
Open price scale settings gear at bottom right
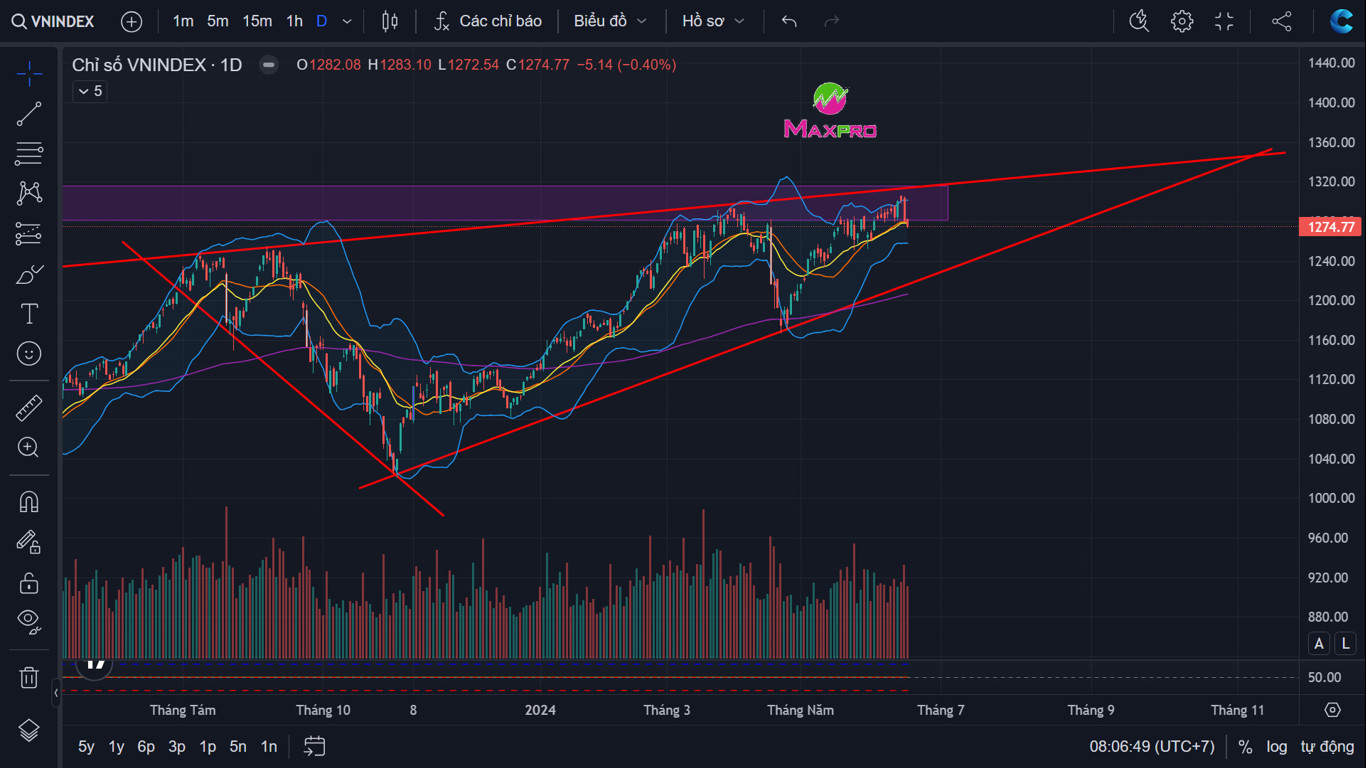tap(1332, 710)
